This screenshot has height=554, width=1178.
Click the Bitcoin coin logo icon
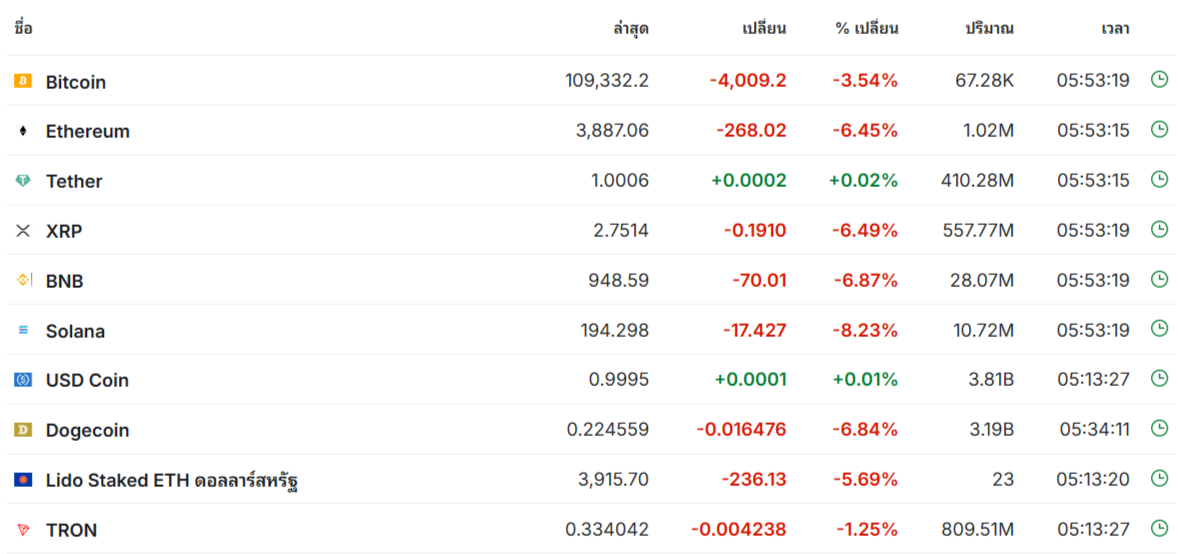(23, 81)
